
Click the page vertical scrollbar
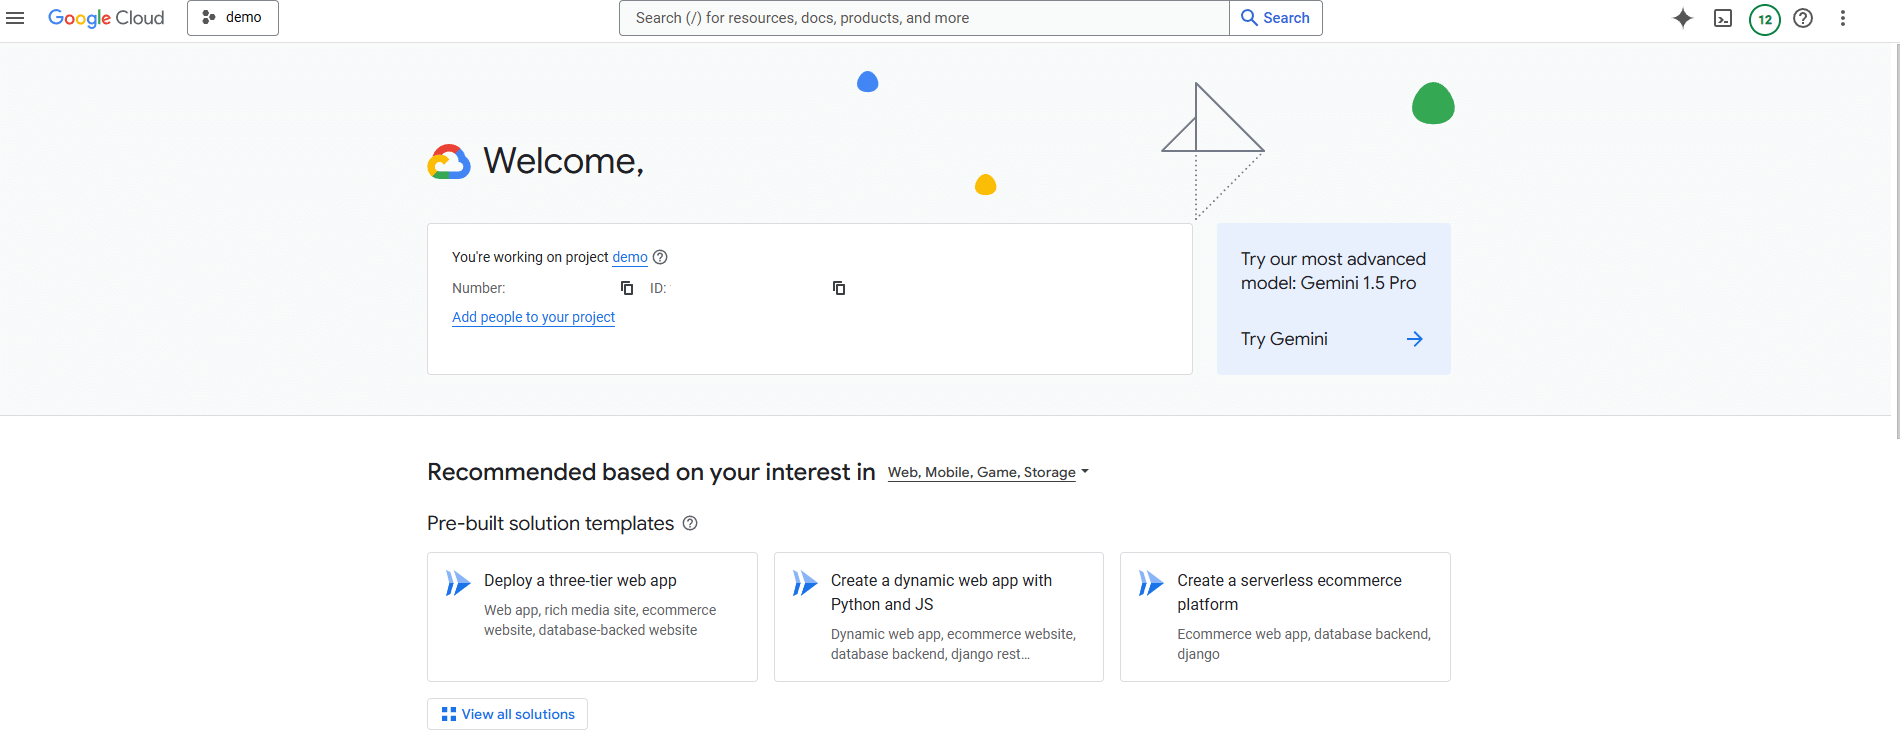point(1896,240)
